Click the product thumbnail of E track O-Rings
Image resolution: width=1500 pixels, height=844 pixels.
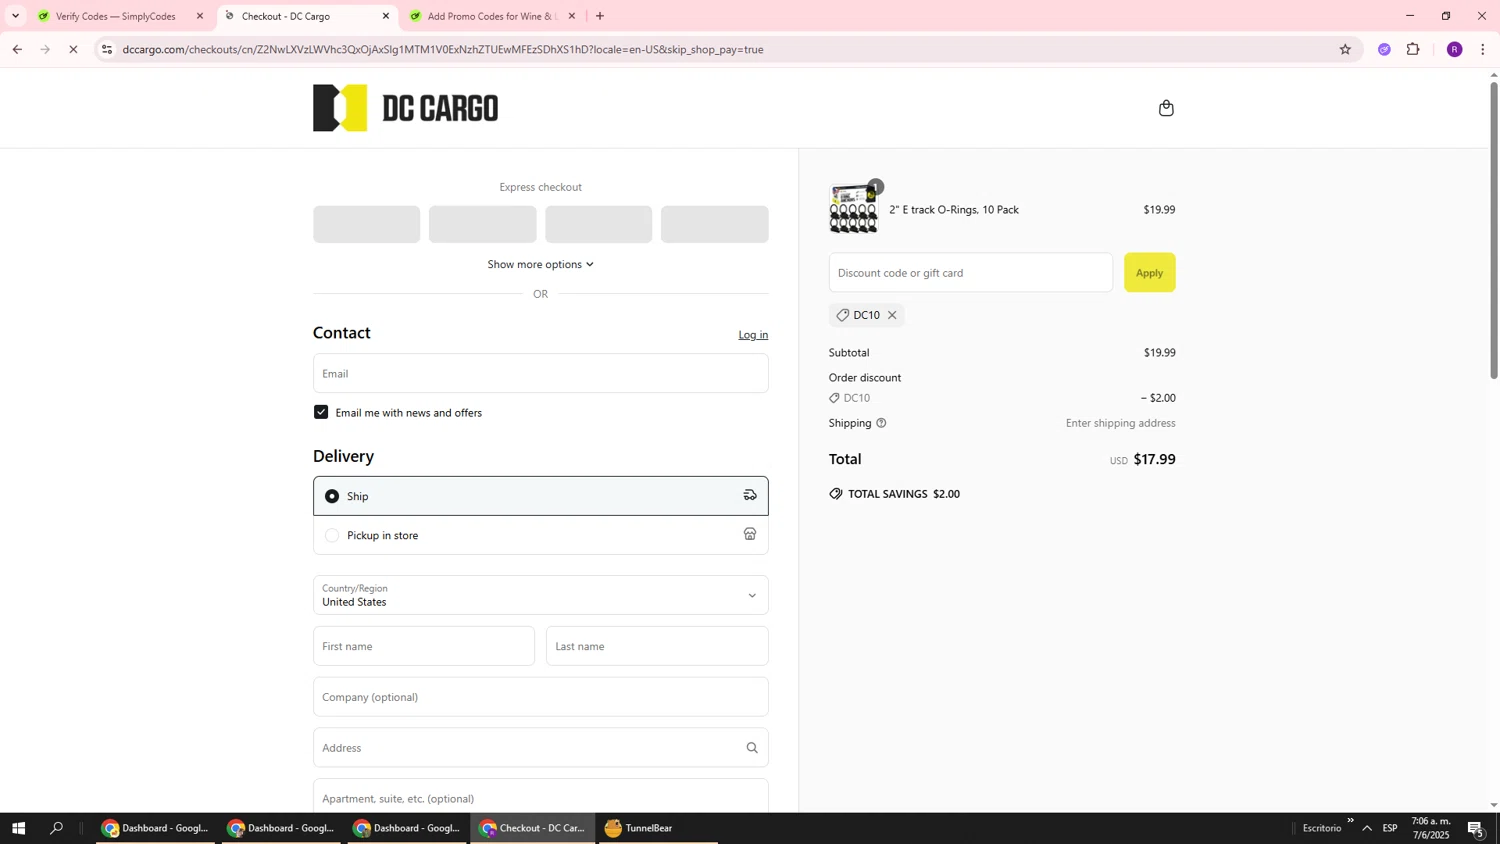coord(854,210)
